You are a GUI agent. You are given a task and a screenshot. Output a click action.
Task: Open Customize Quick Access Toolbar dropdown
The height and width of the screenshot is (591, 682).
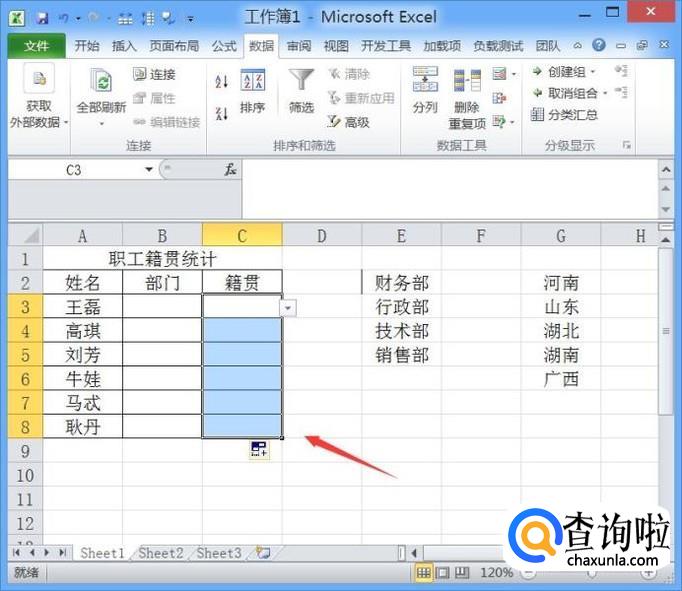pos(190,19)
